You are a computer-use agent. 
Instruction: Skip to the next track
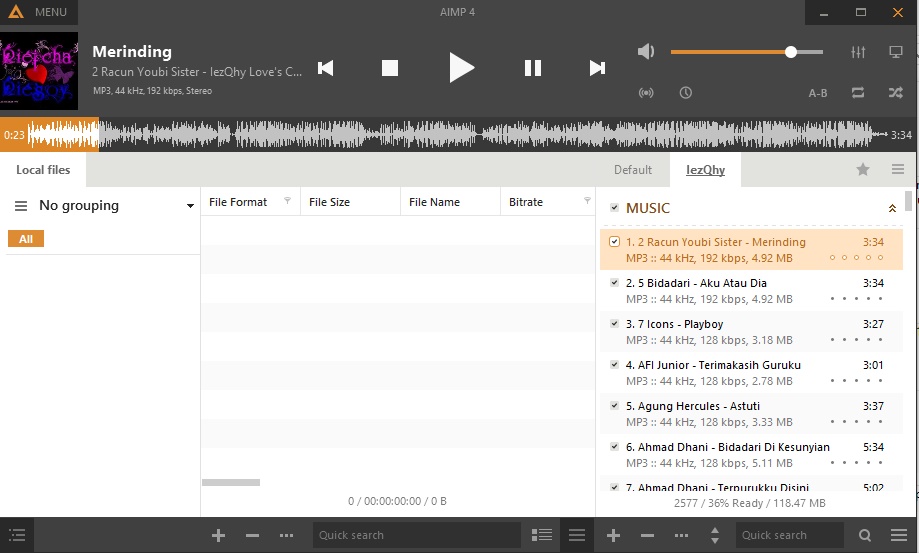pos(597,68)
